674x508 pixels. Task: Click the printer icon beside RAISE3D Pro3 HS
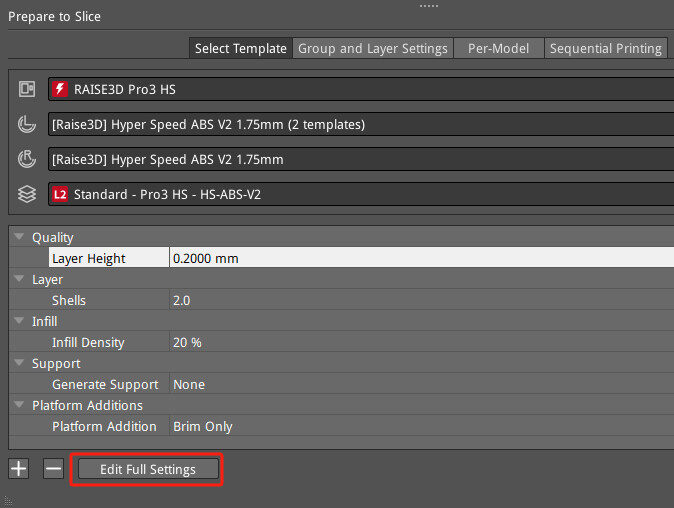point(27,89)
